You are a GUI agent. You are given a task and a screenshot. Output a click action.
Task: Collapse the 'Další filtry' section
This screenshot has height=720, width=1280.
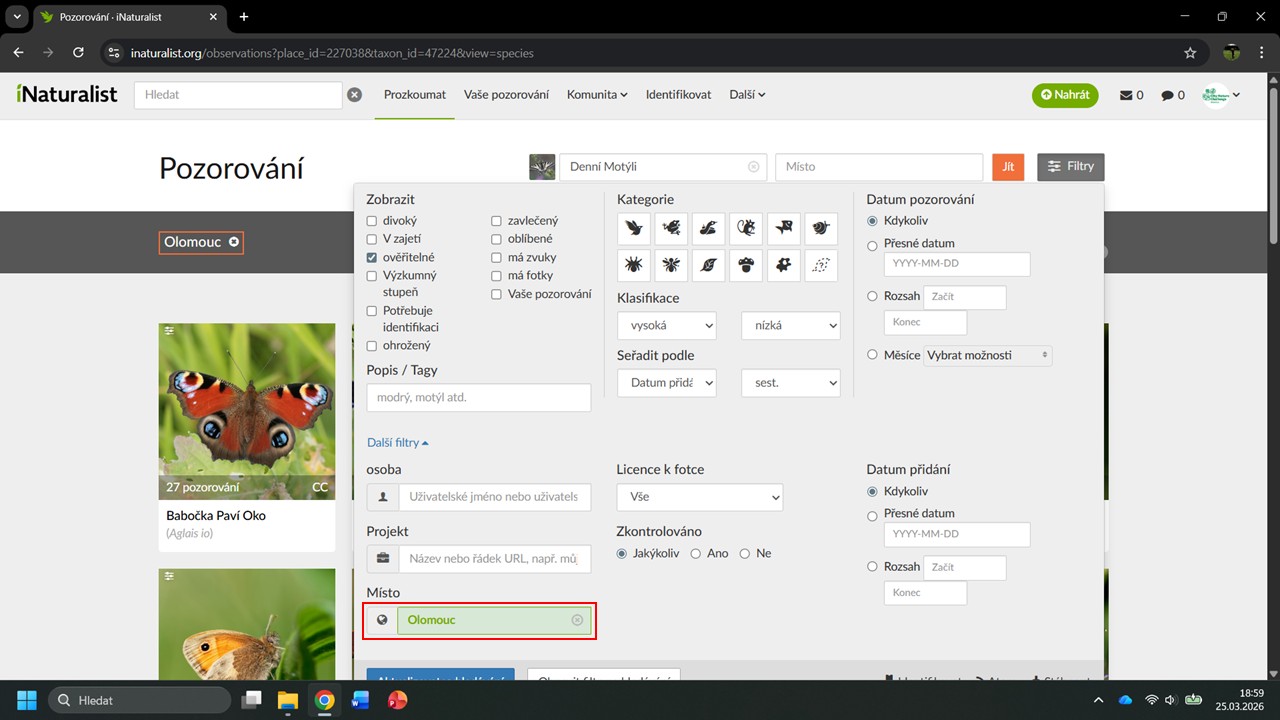point(398,442)
